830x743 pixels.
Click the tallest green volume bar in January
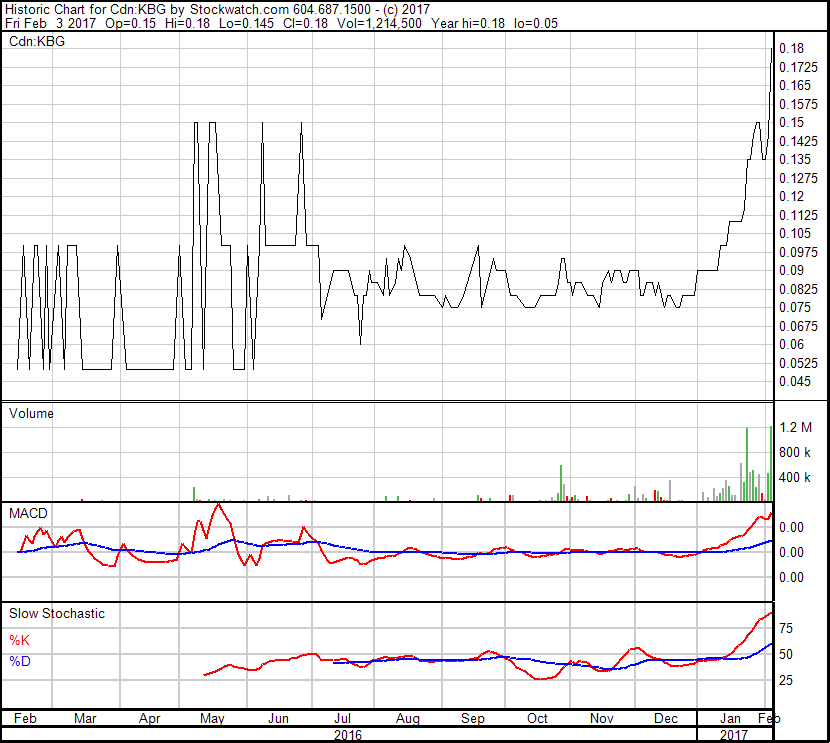pos(747,464)
